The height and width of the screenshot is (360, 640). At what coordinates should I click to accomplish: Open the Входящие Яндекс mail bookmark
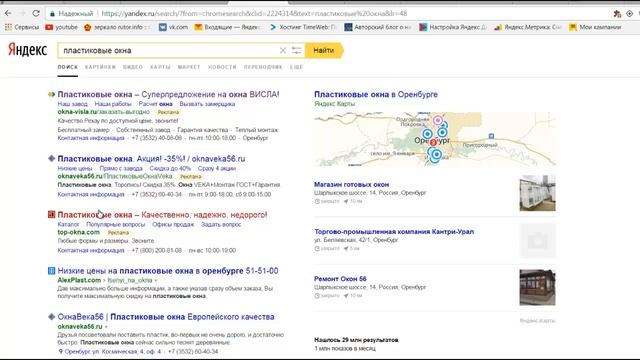(x=227, y=27)
